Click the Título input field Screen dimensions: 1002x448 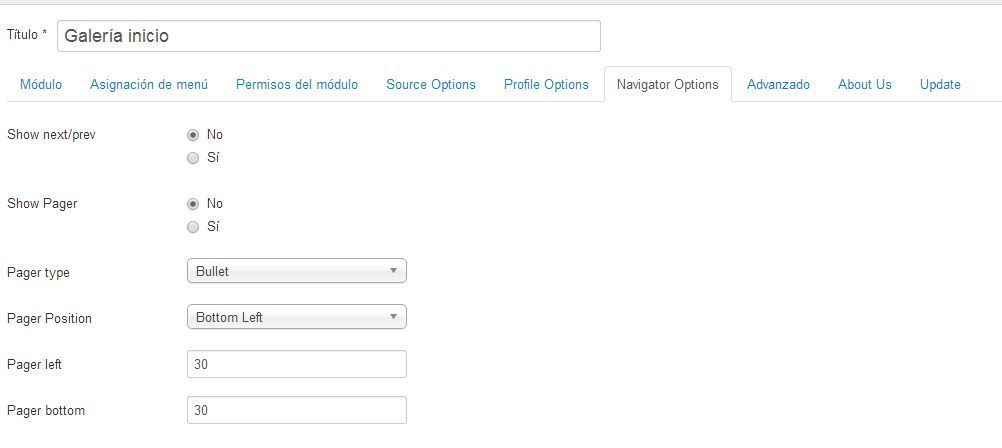click(328, 36)
